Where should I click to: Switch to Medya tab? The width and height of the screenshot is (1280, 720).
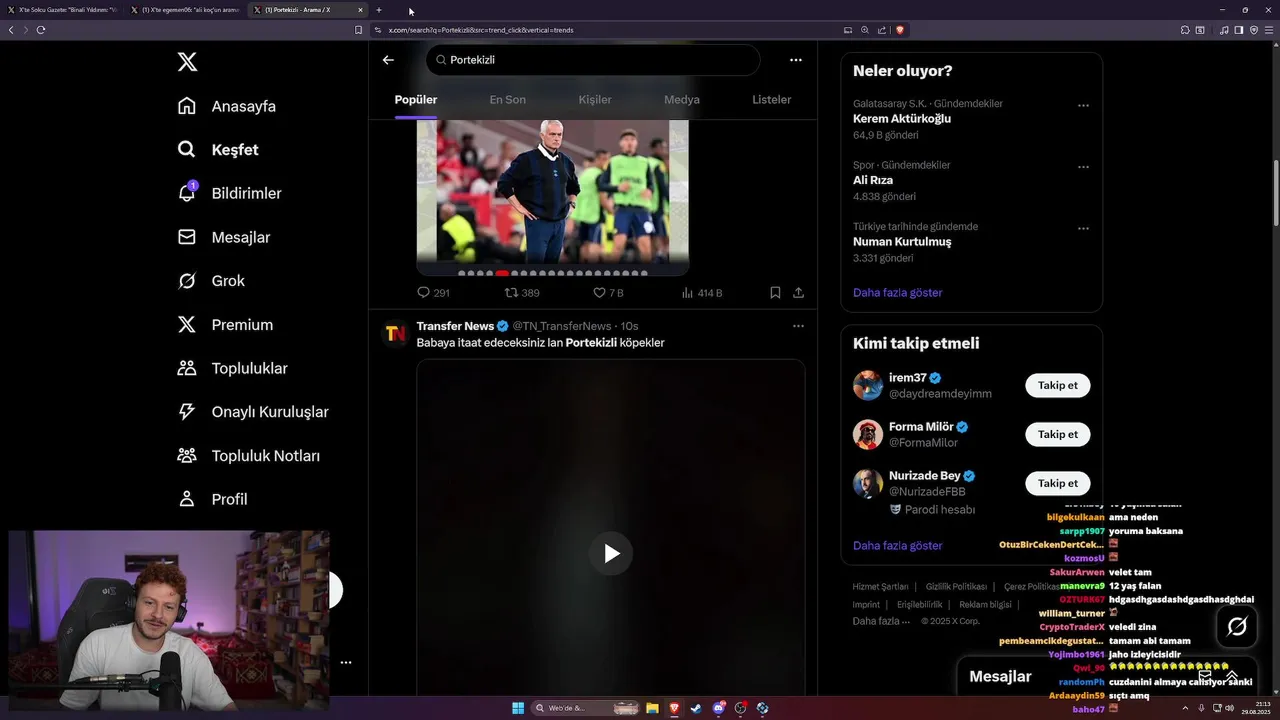pyautogui.click(x=682, y=100)
